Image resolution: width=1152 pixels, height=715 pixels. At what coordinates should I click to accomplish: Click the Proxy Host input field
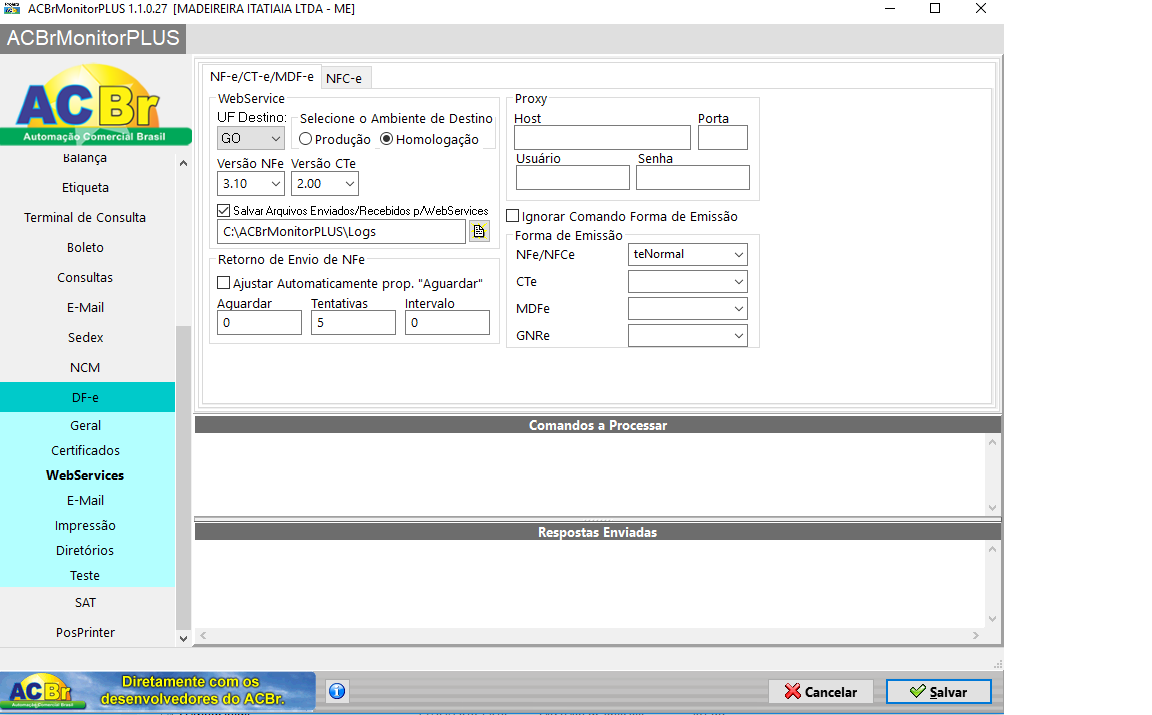602,137
